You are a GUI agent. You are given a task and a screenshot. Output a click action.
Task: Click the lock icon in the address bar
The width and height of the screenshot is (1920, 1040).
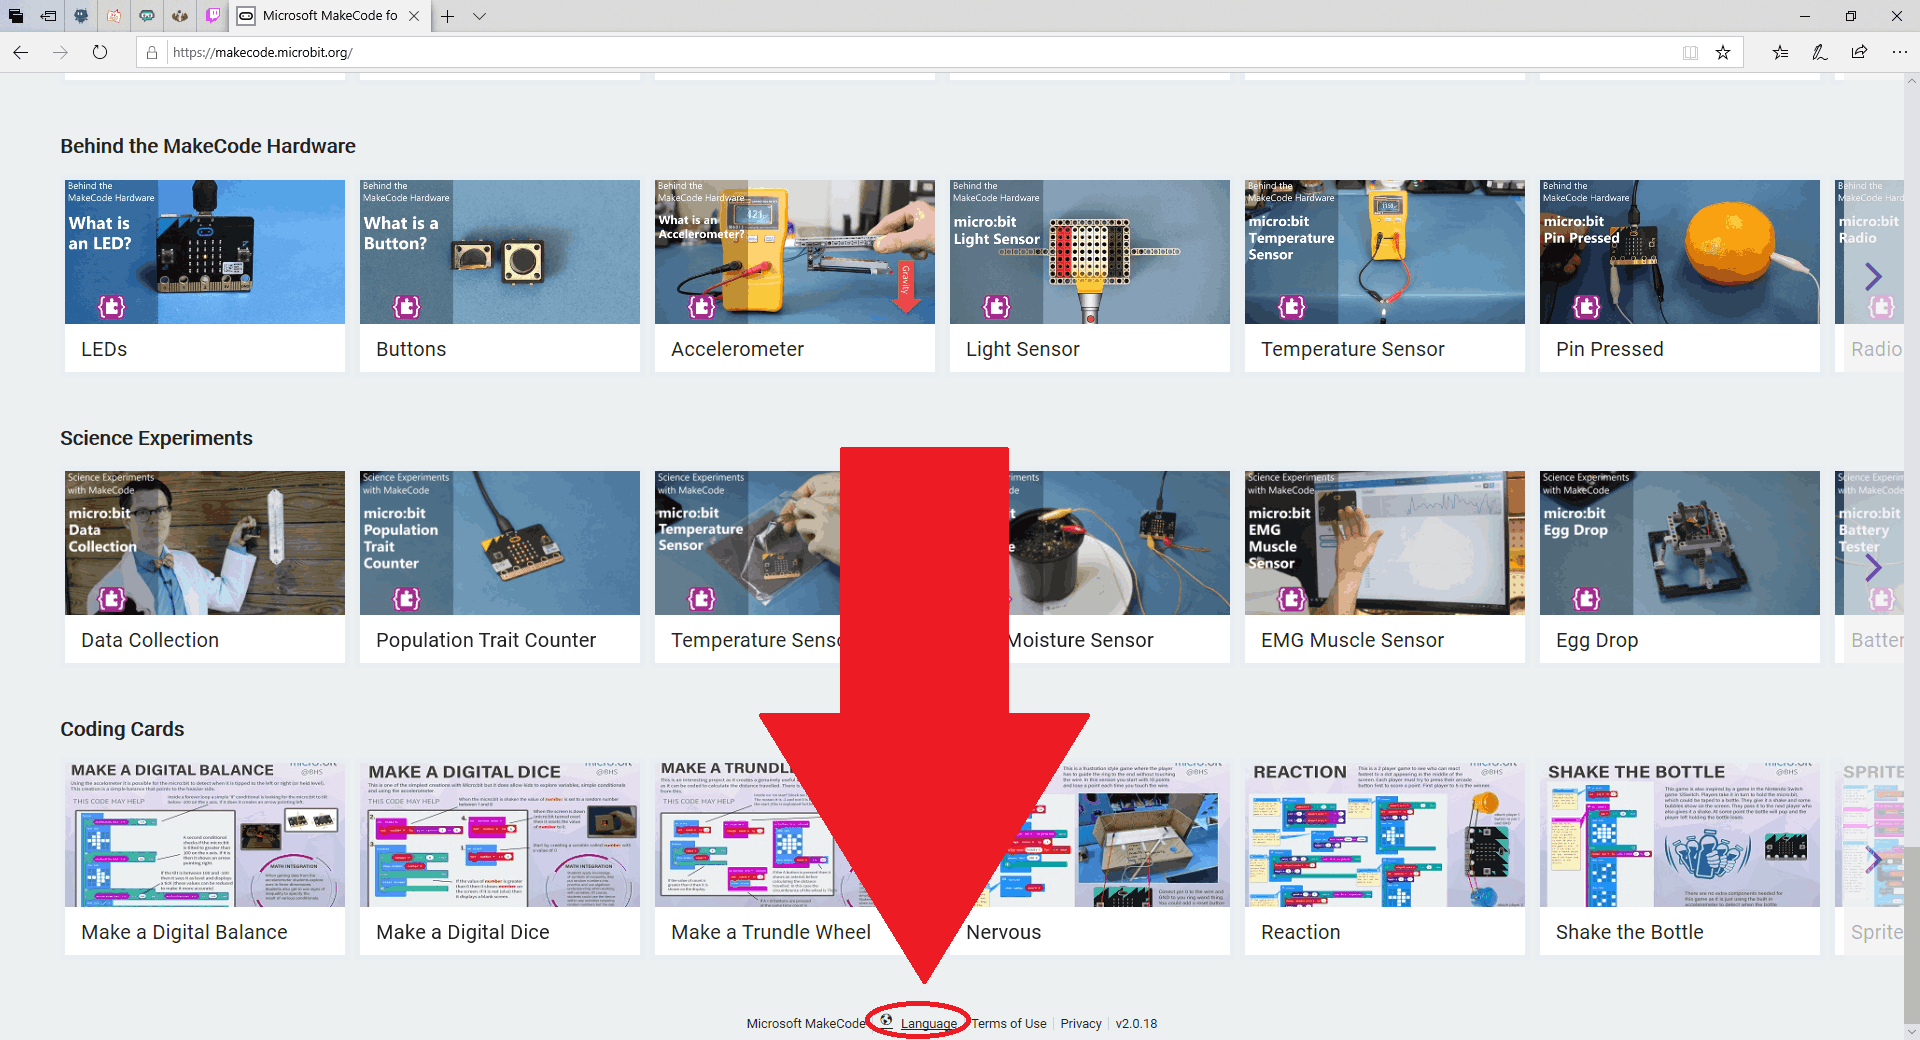(x=152, y=52)
